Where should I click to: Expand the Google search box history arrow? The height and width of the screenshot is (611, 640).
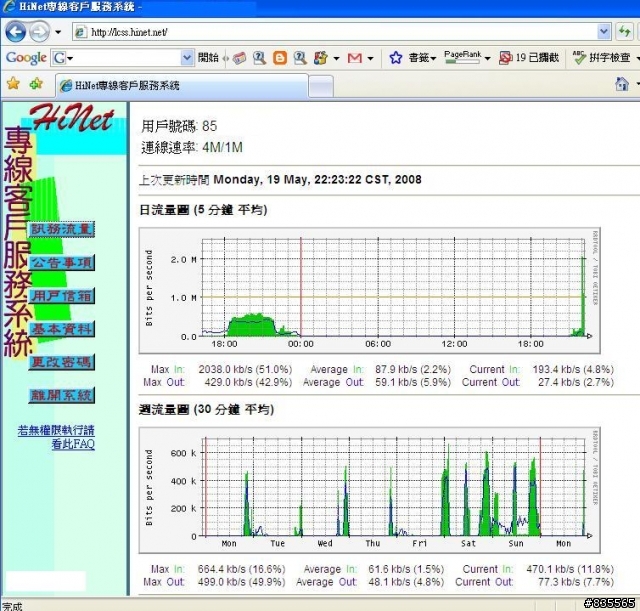tap(187, 58)
